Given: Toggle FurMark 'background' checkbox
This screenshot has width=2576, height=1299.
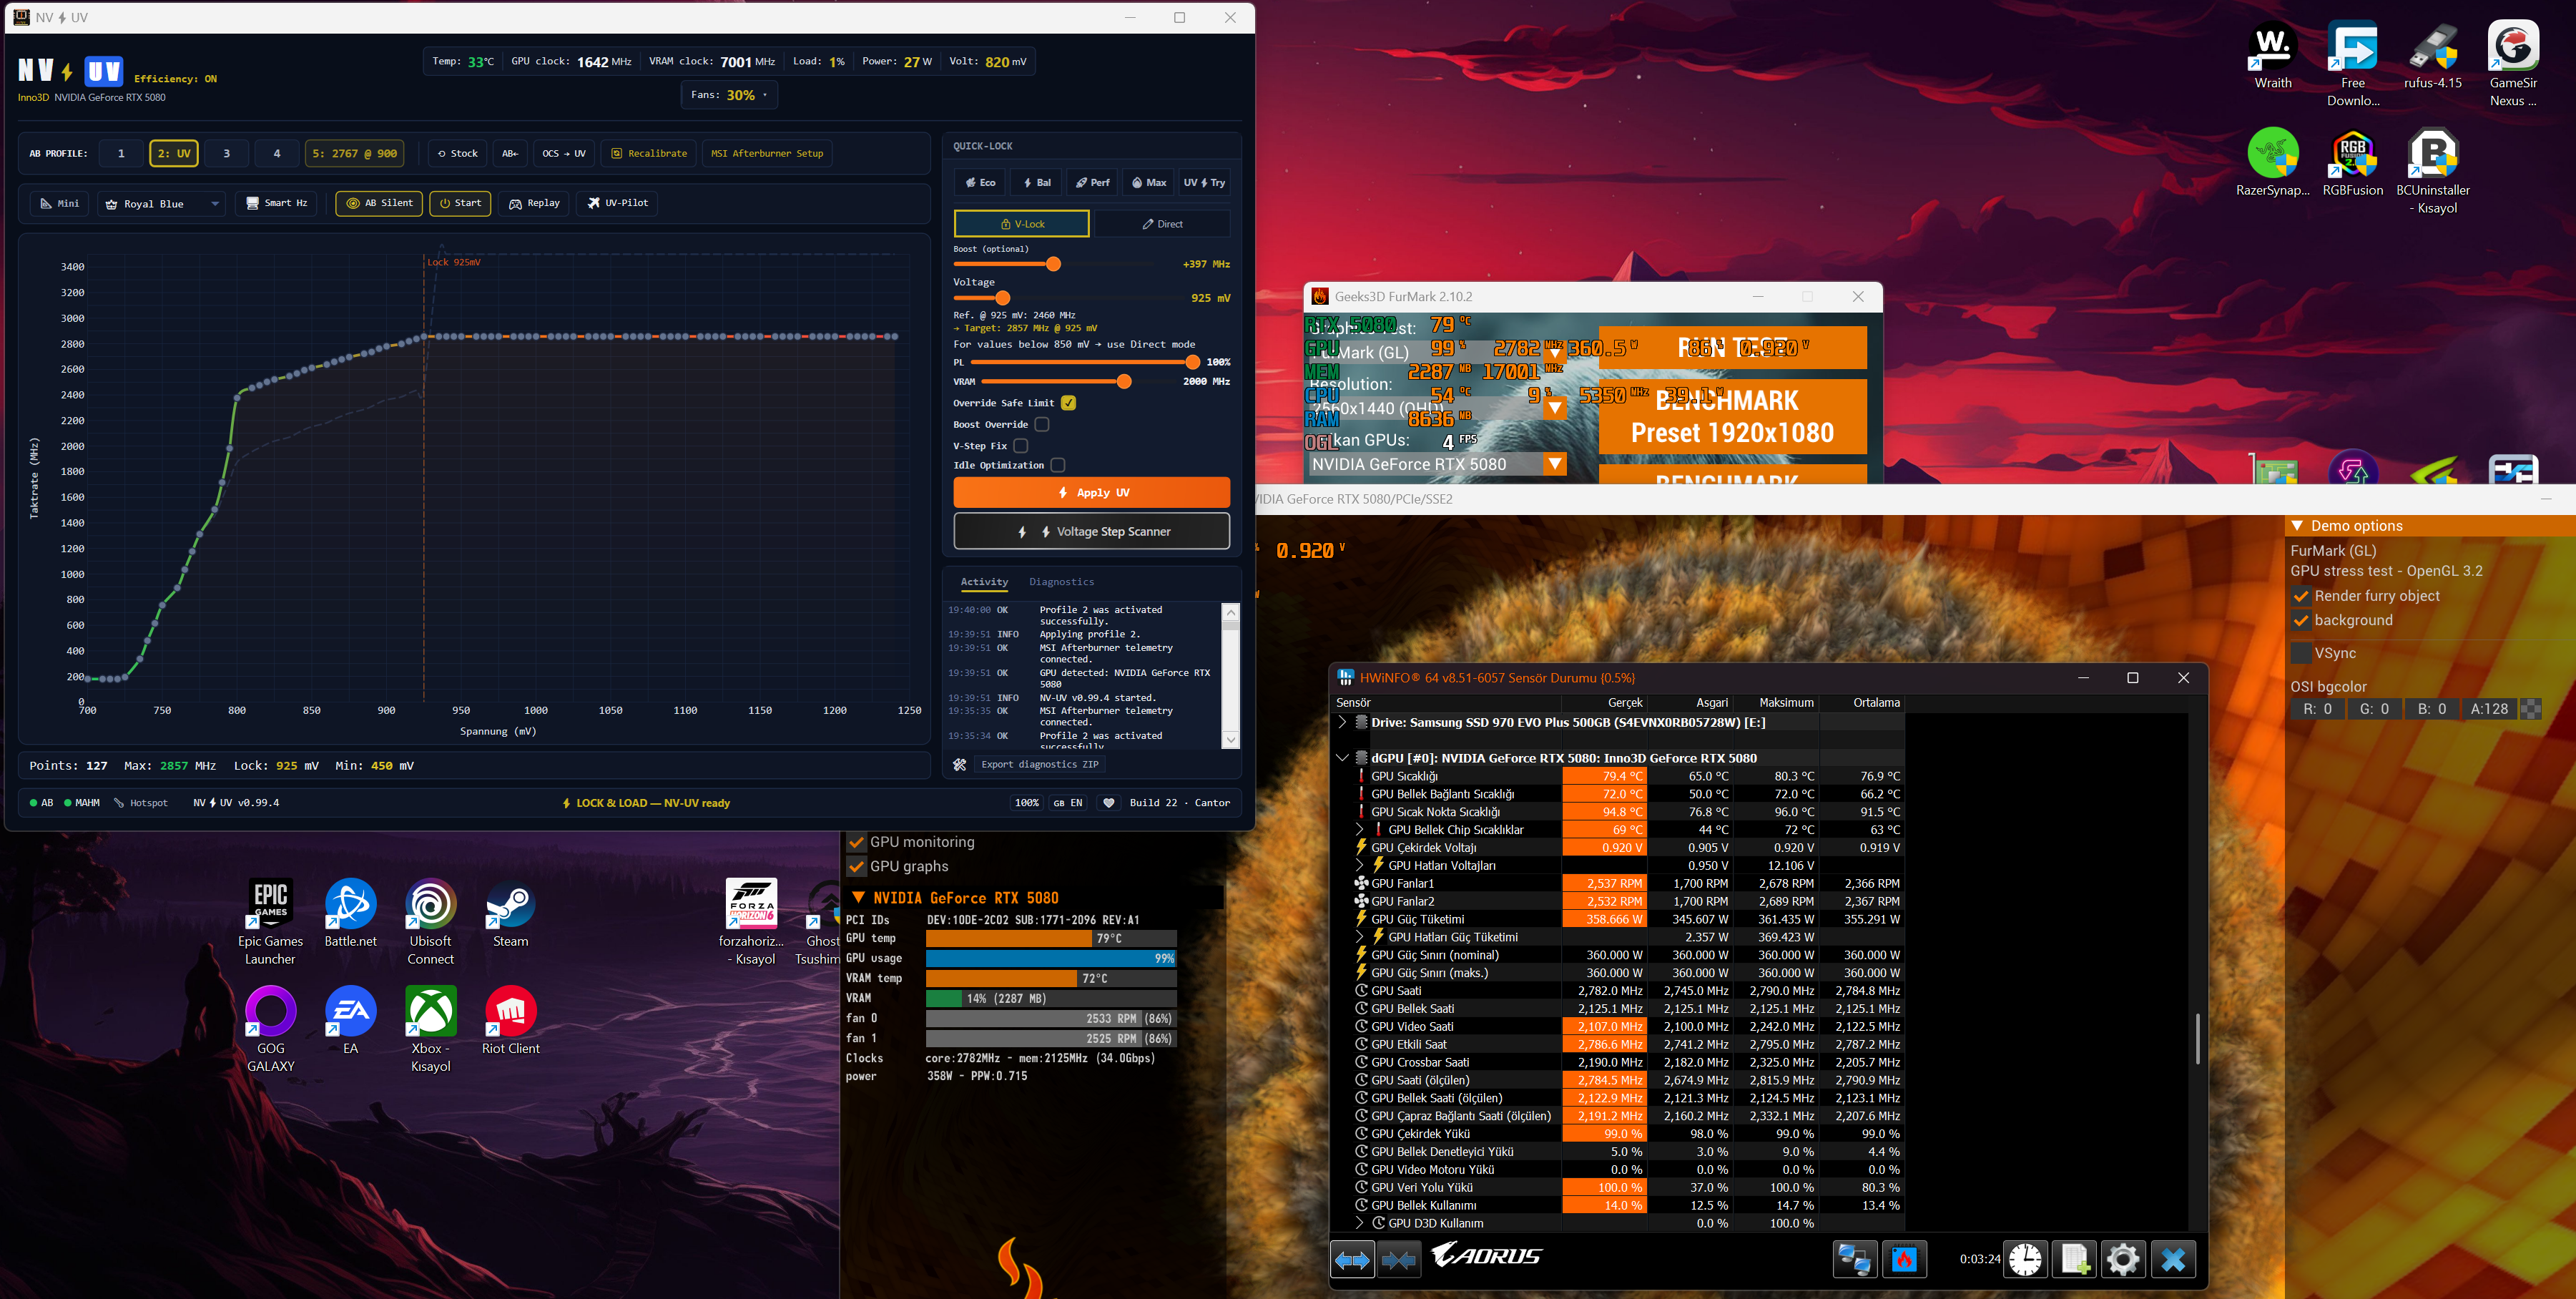Looking at the screenshot, I should tap(2301, 620).
